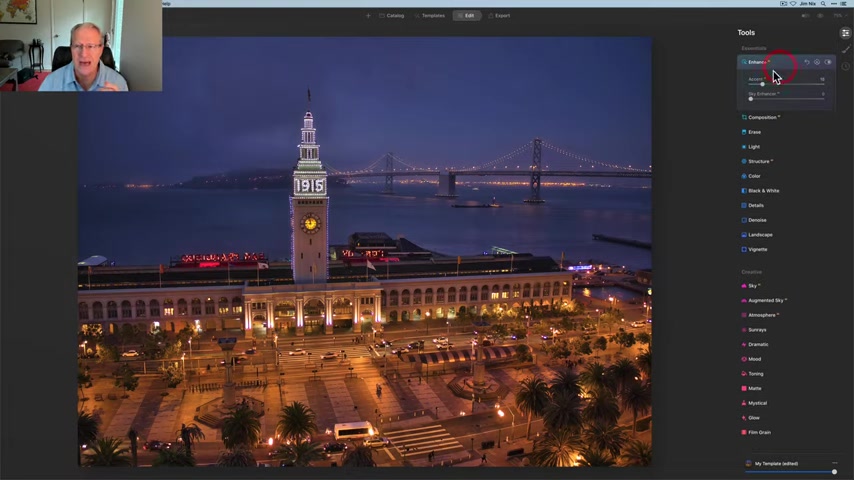The width and height of the screenshot is (854, 480).
Task: Select the Erase tool
Action: 754,132
